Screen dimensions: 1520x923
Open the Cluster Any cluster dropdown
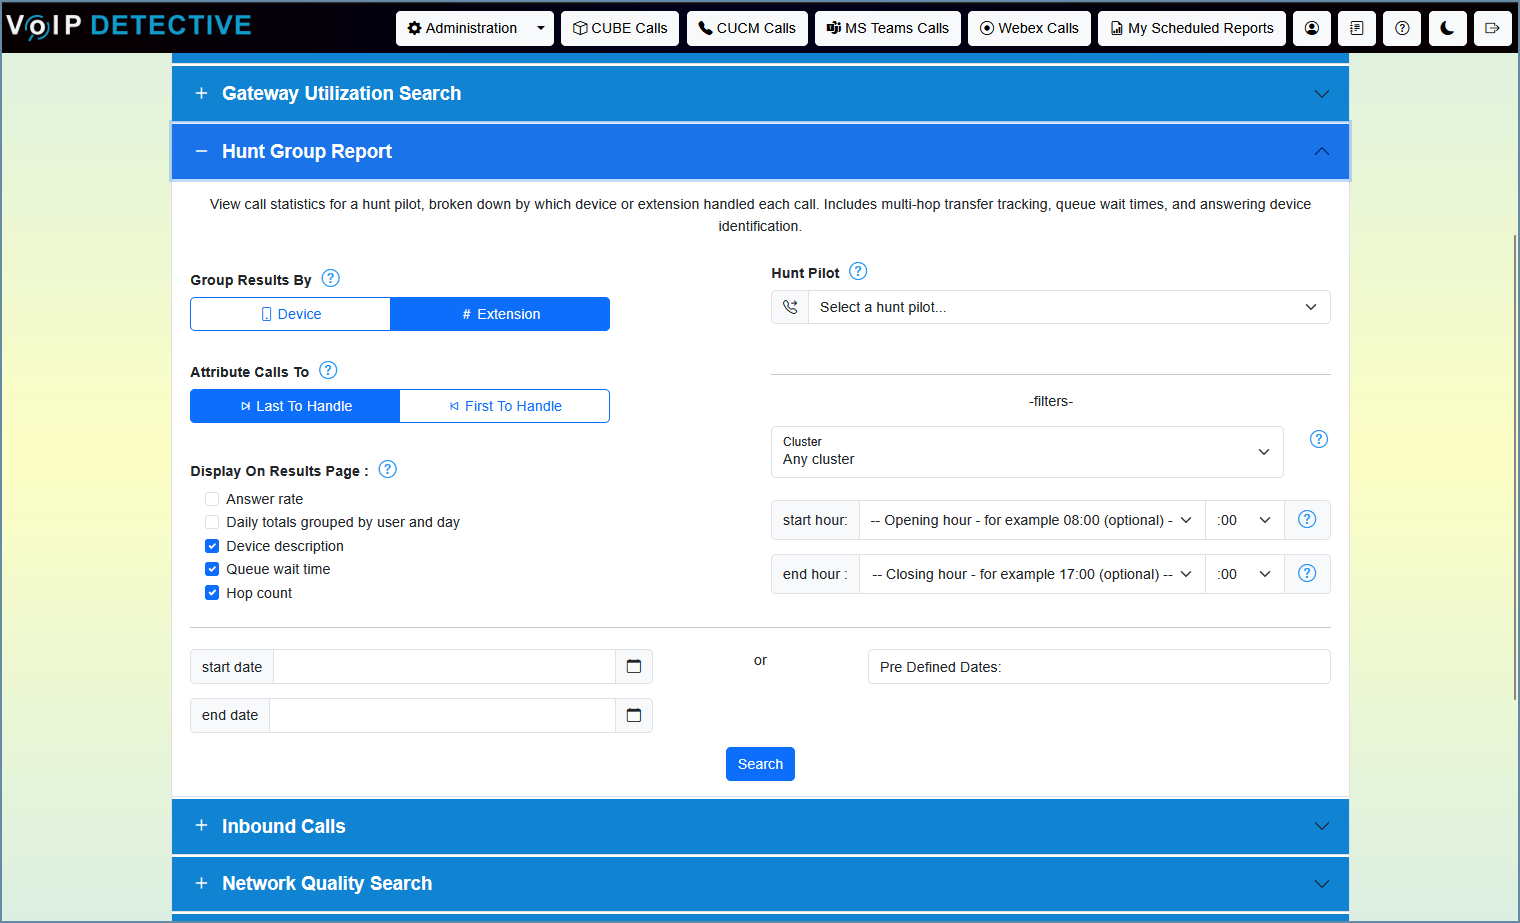point(1027,452)
